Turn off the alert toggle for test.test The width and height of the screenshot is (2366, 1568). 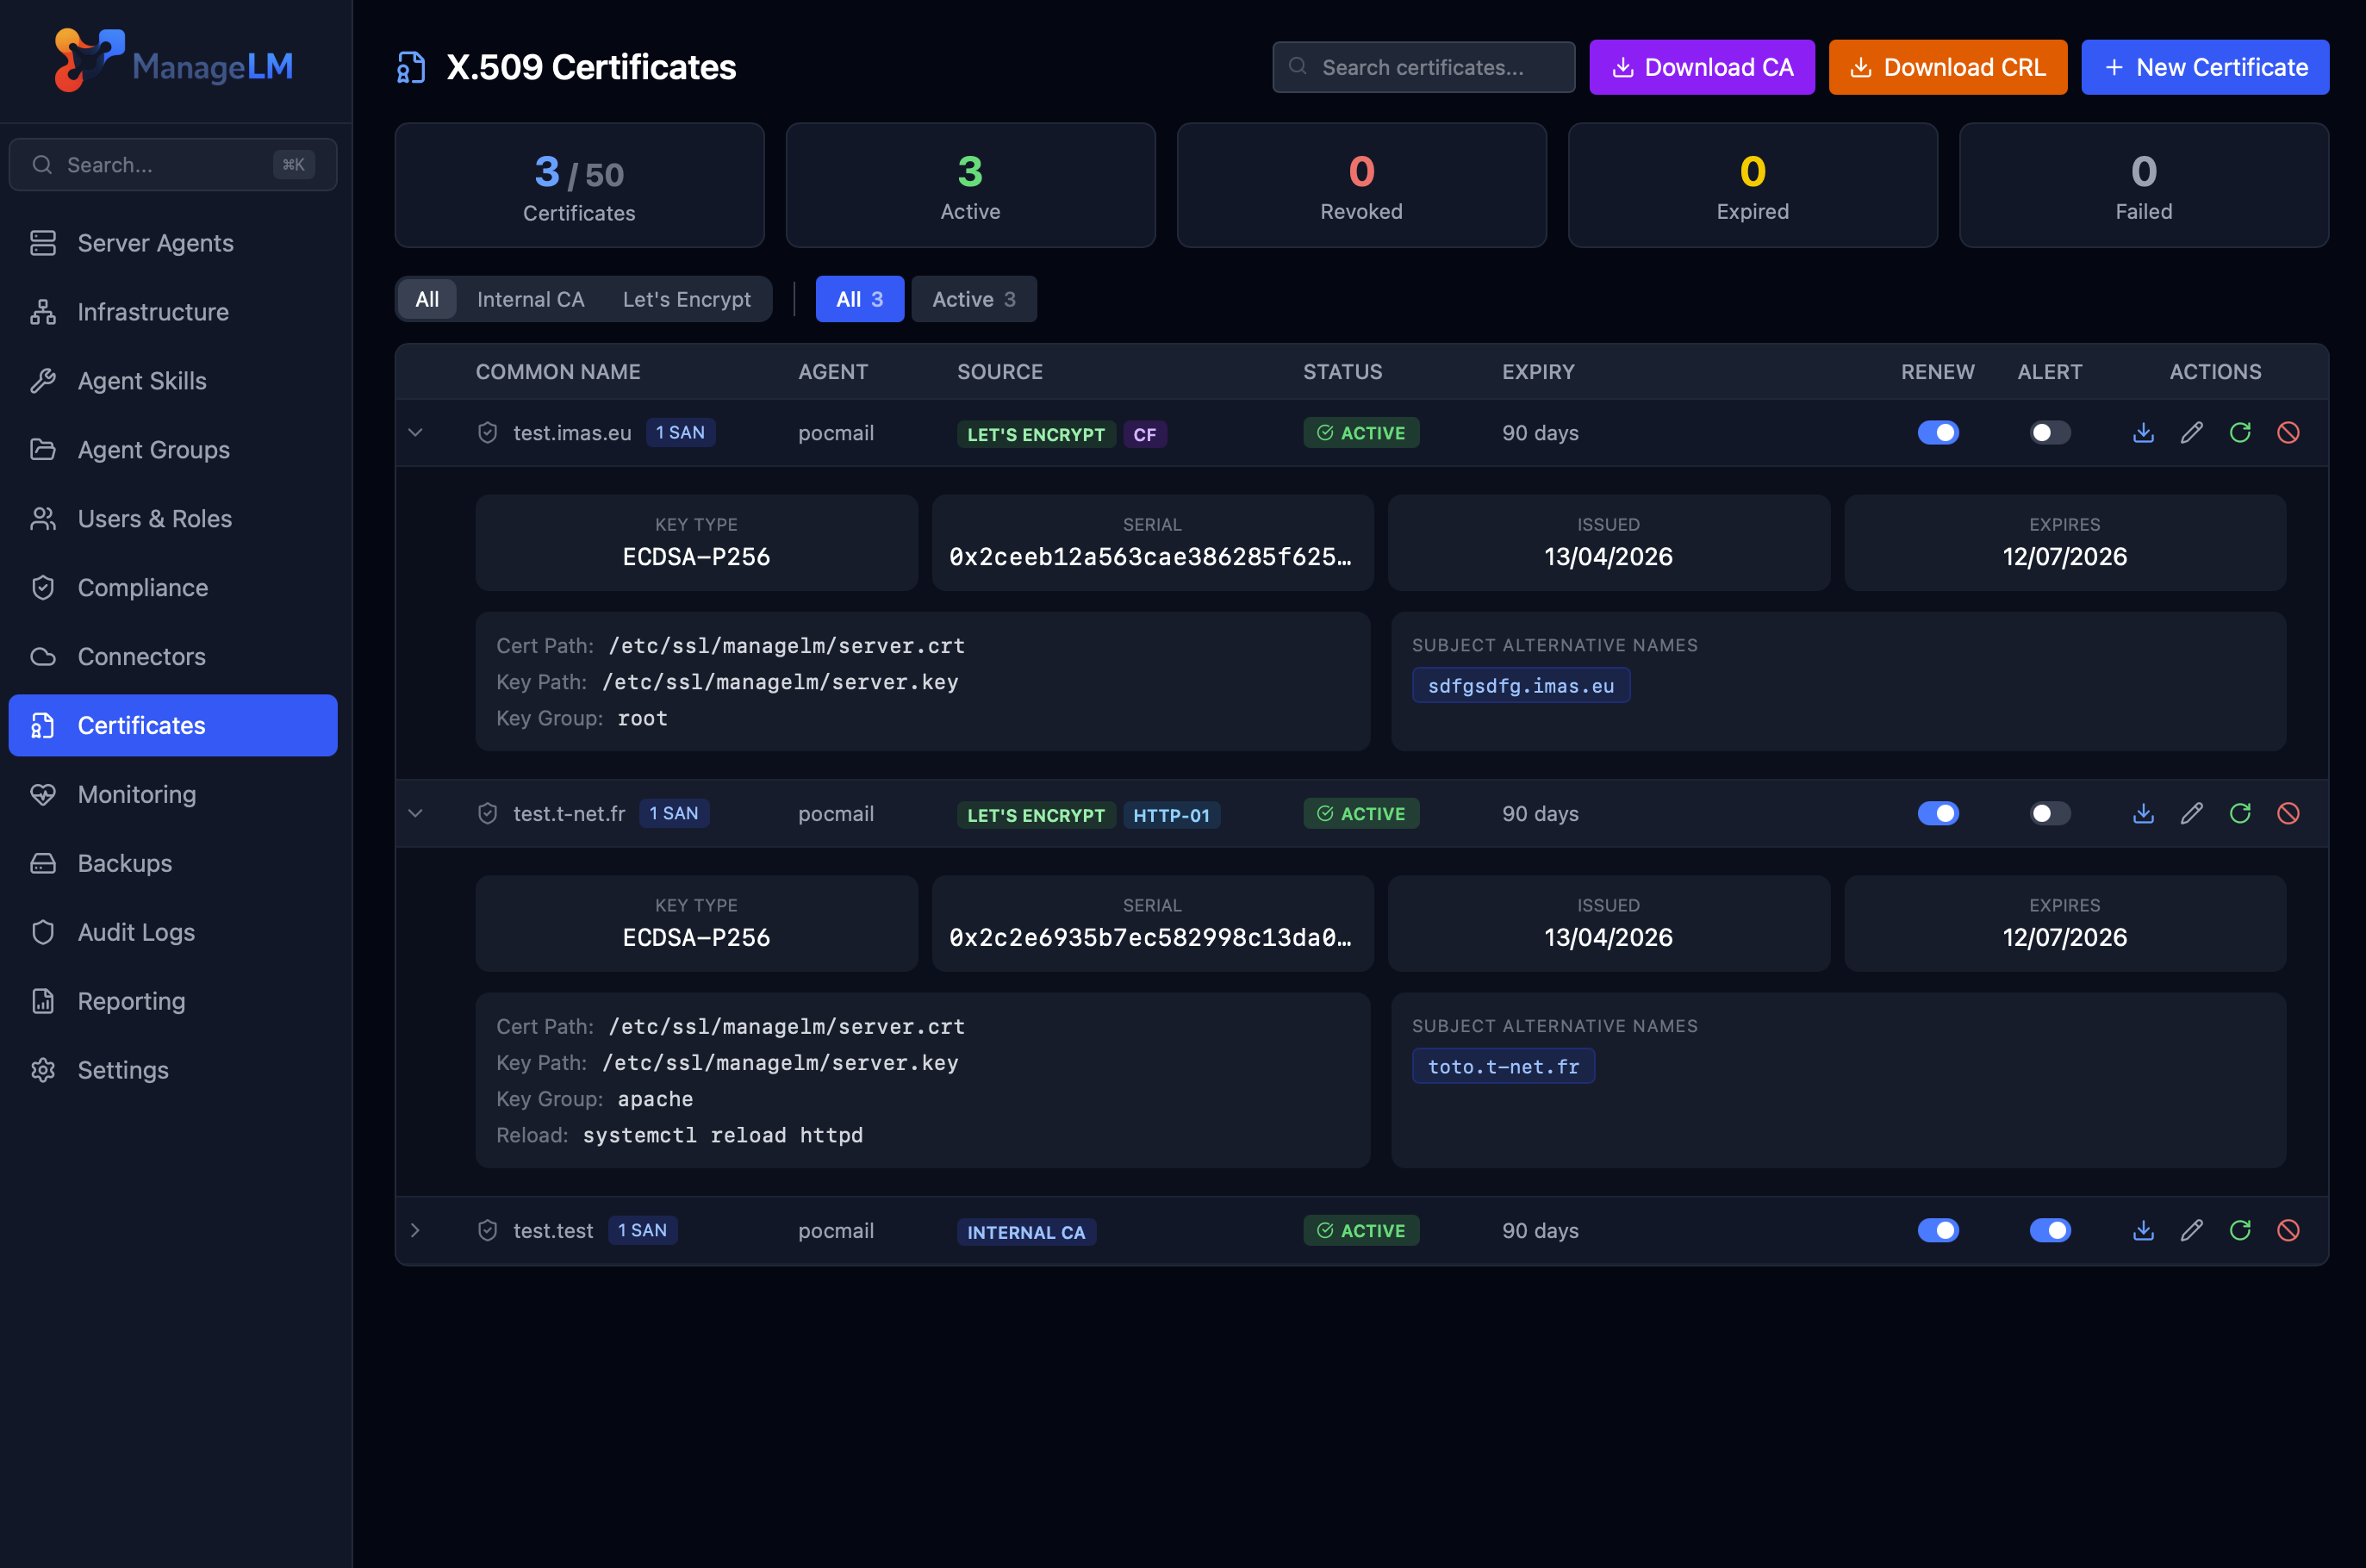pyautogui.click(x=2049, y=1230)
